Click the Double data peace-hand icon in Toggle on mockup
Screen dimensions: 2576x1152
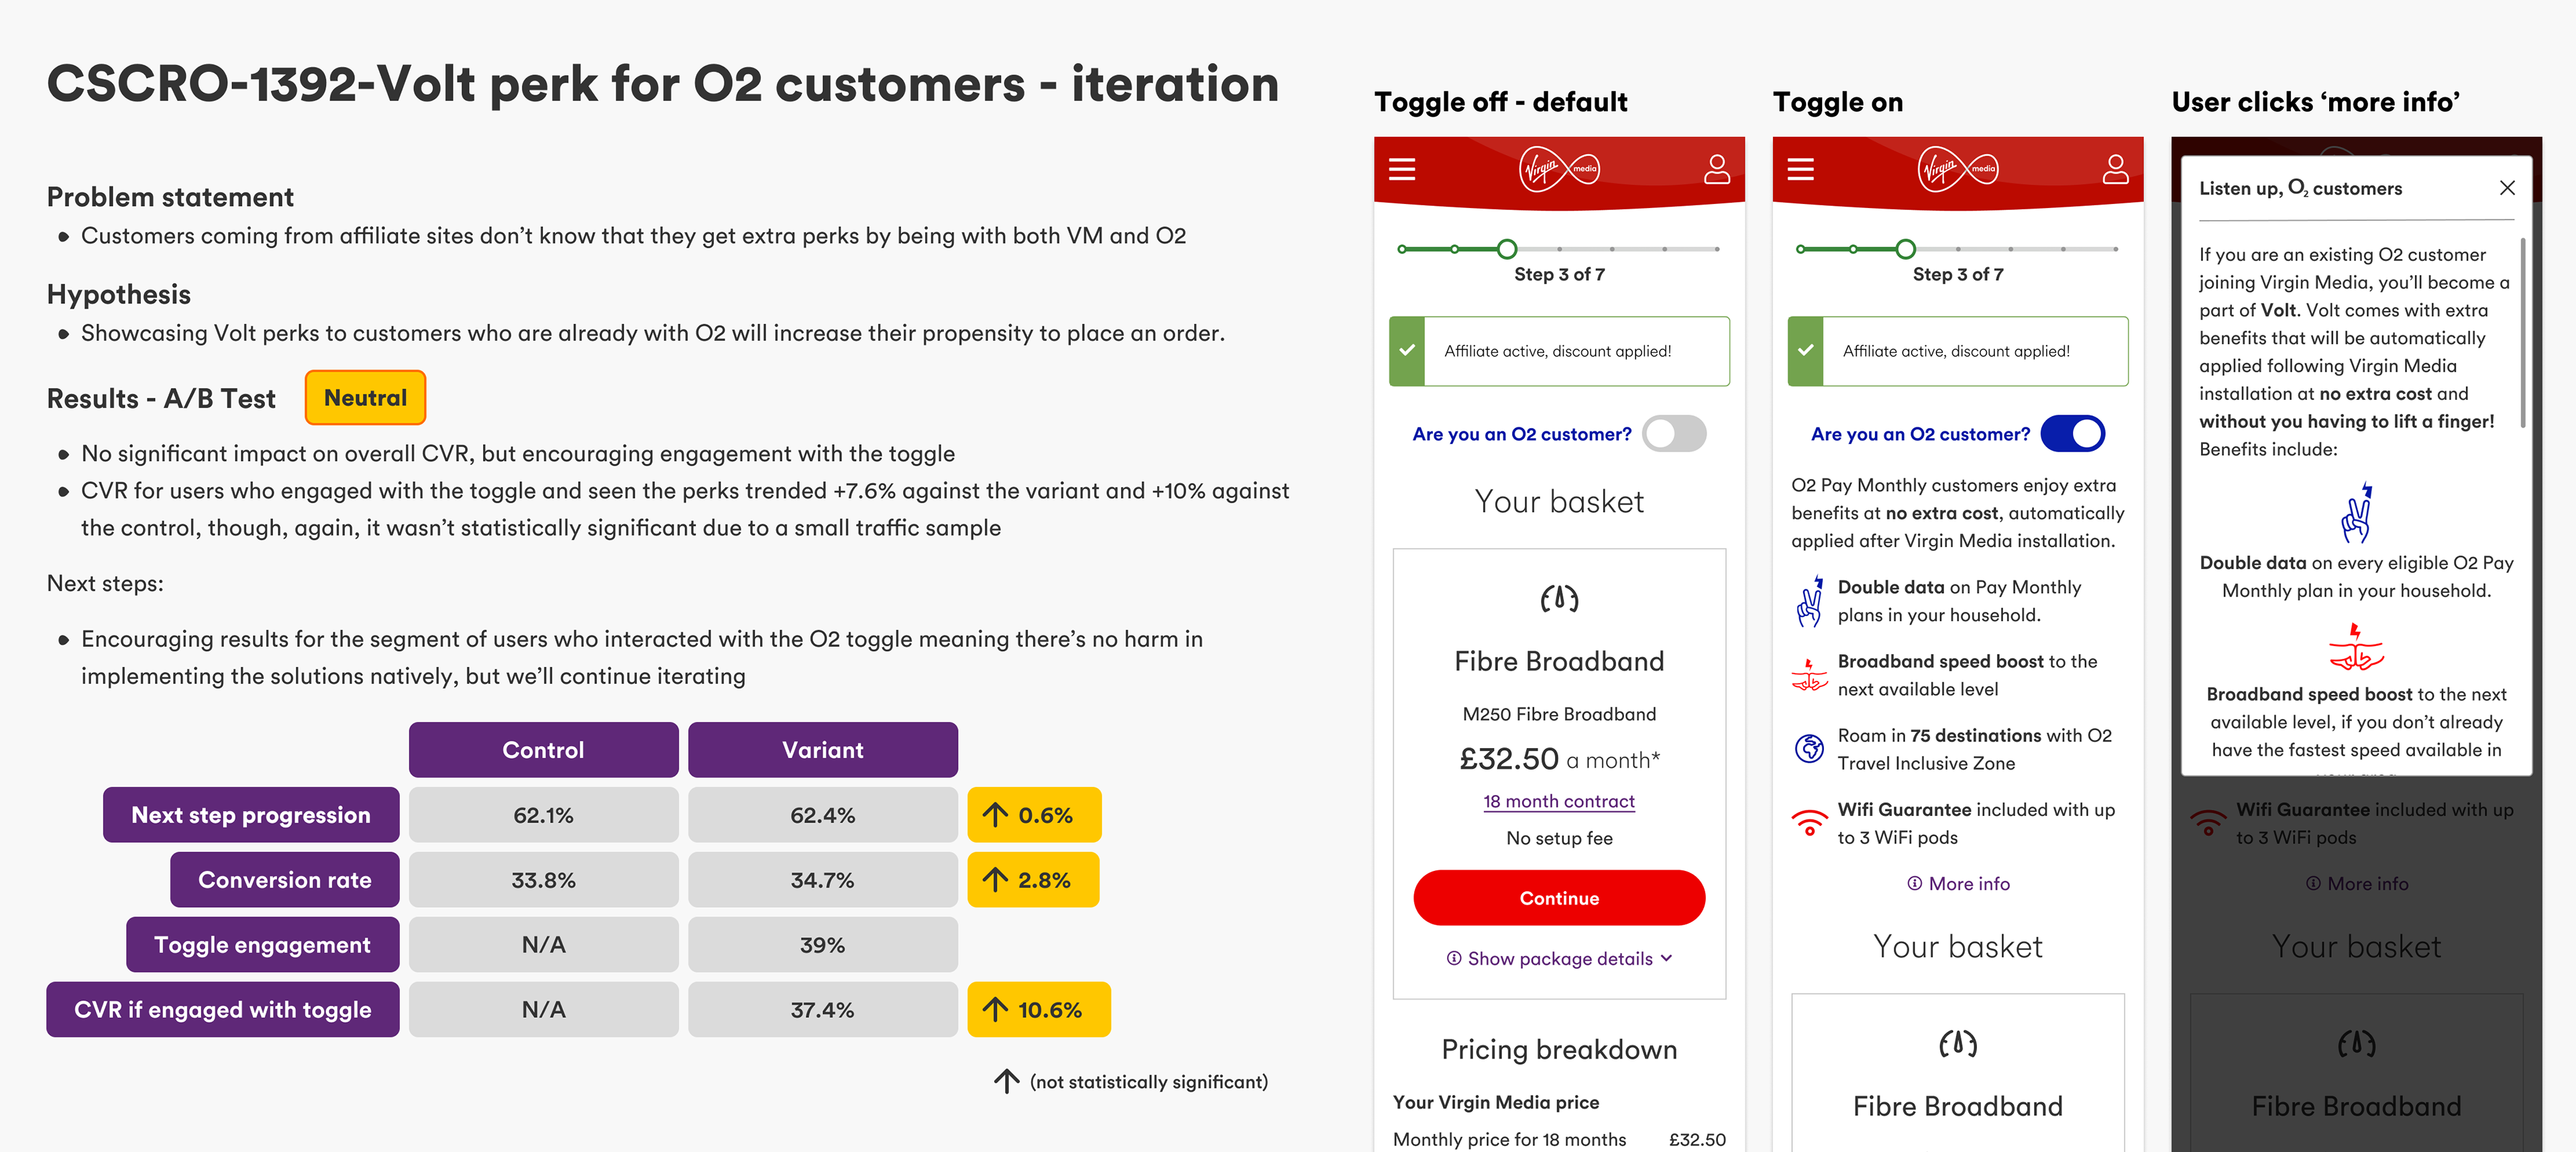1810,601
